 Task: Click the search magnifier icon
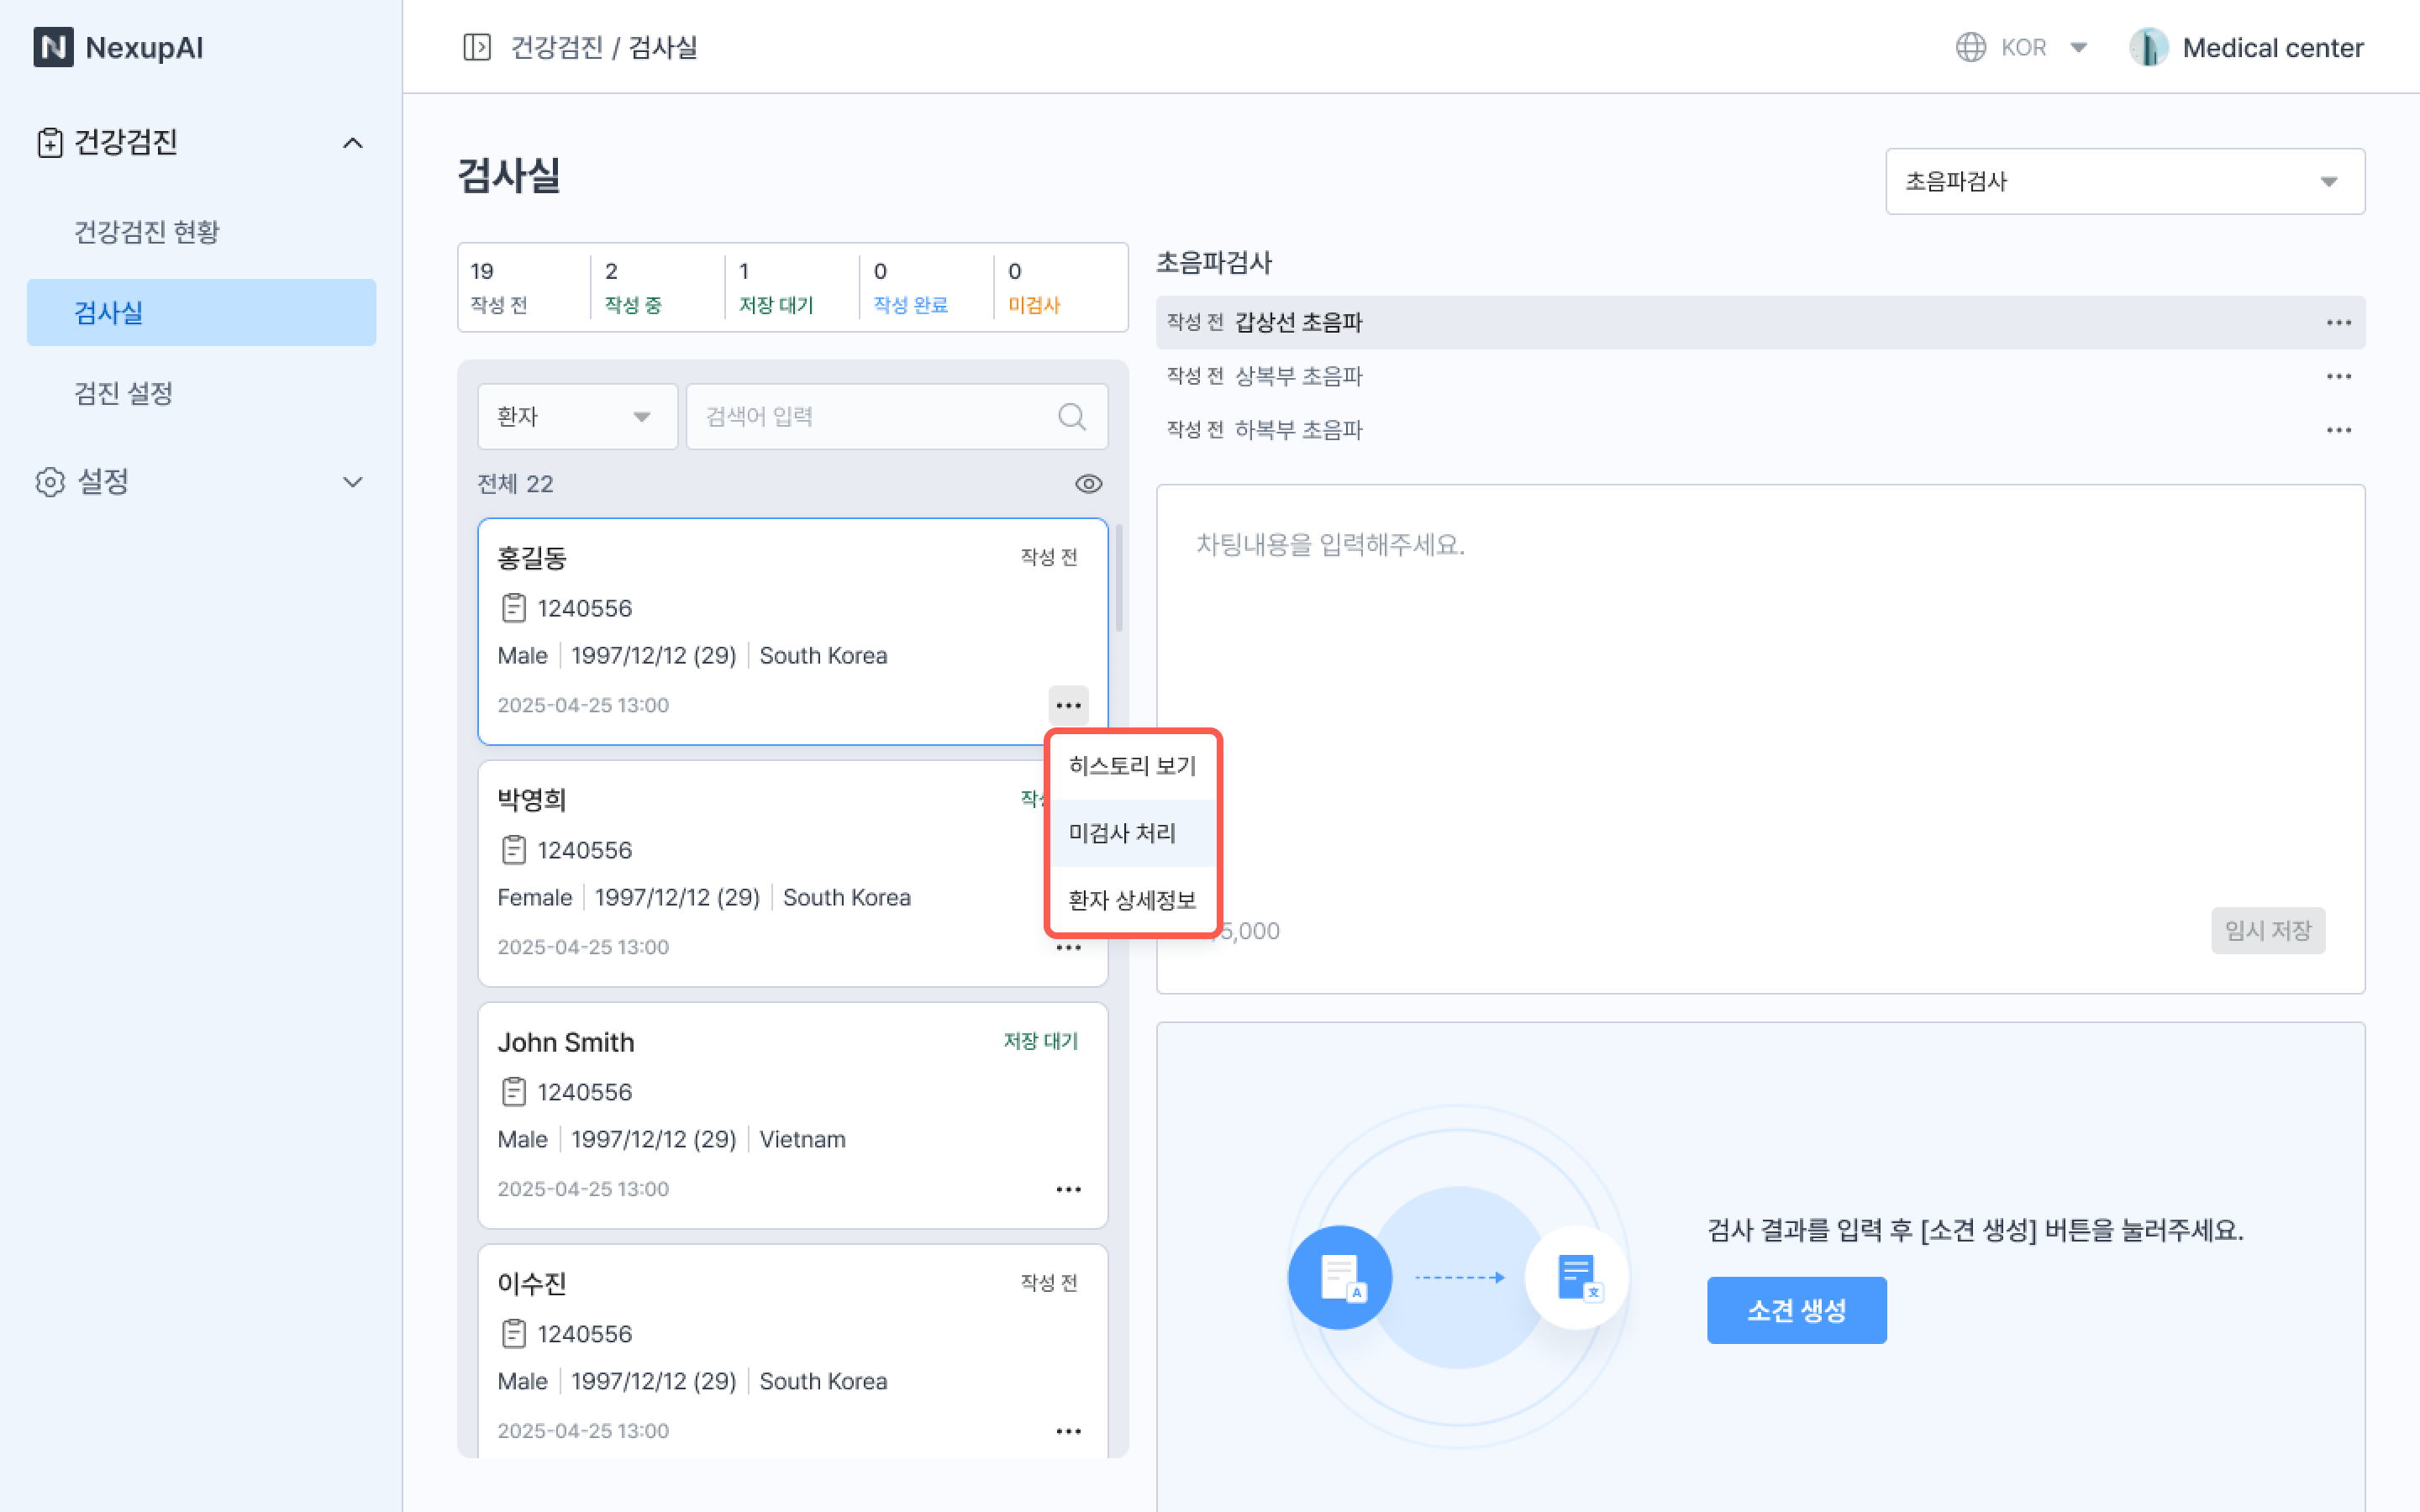[x=1071, y=416]
